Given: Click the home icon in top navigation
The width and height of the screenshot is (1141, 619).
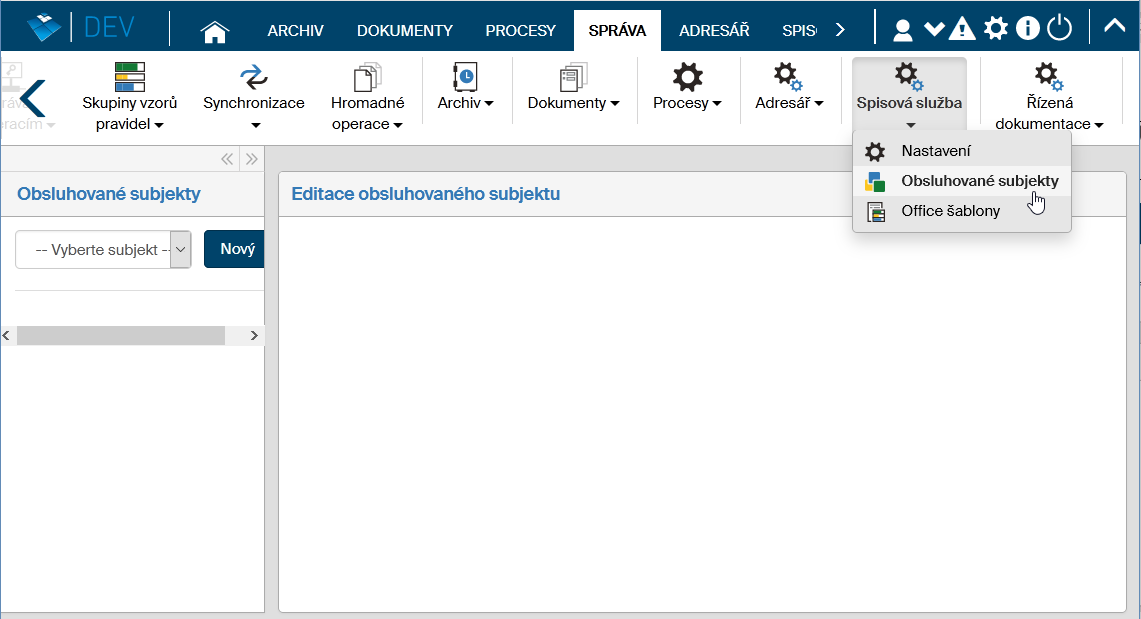Looking at the screenshot, I should 215,31.
